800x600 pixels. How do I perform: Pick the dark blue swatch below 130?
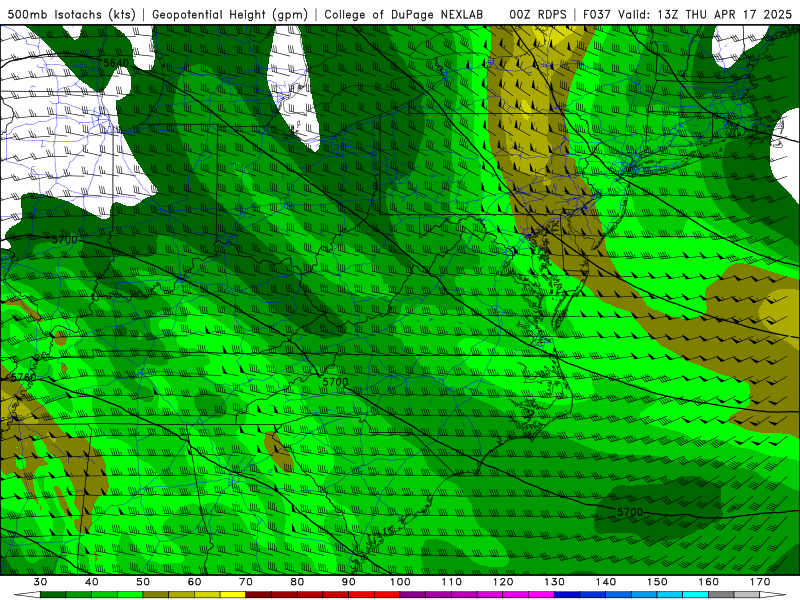tap(567, 595)
